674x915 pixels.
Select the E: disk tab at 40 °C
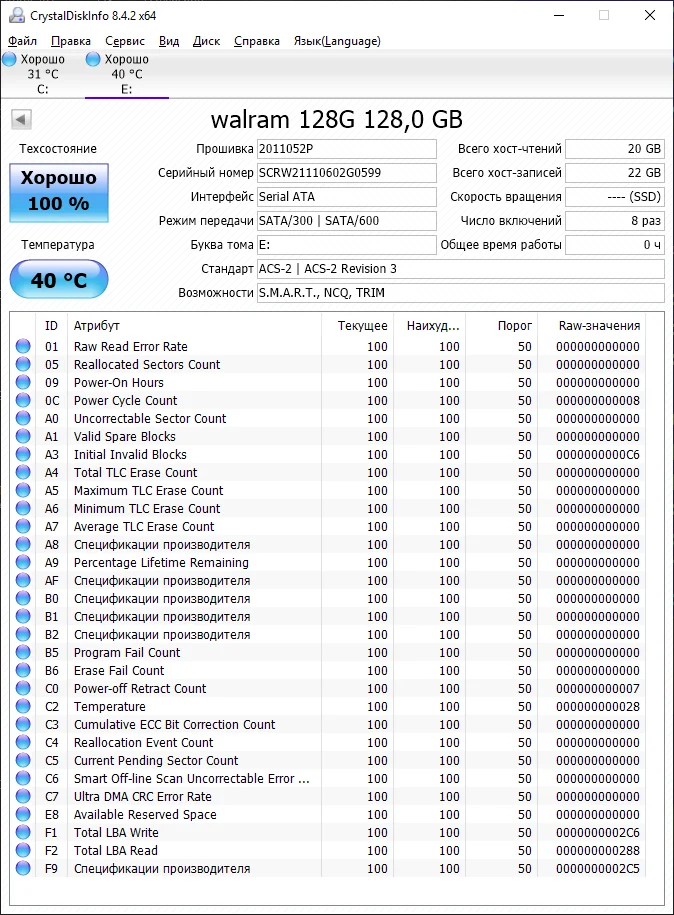click(126, 74)
